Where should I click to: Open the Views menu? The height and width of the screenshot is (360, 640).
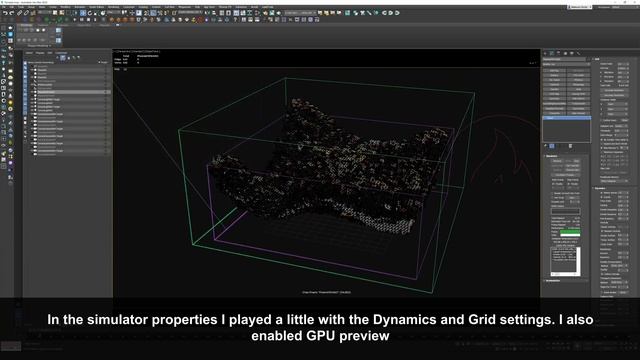coord(42,7)
